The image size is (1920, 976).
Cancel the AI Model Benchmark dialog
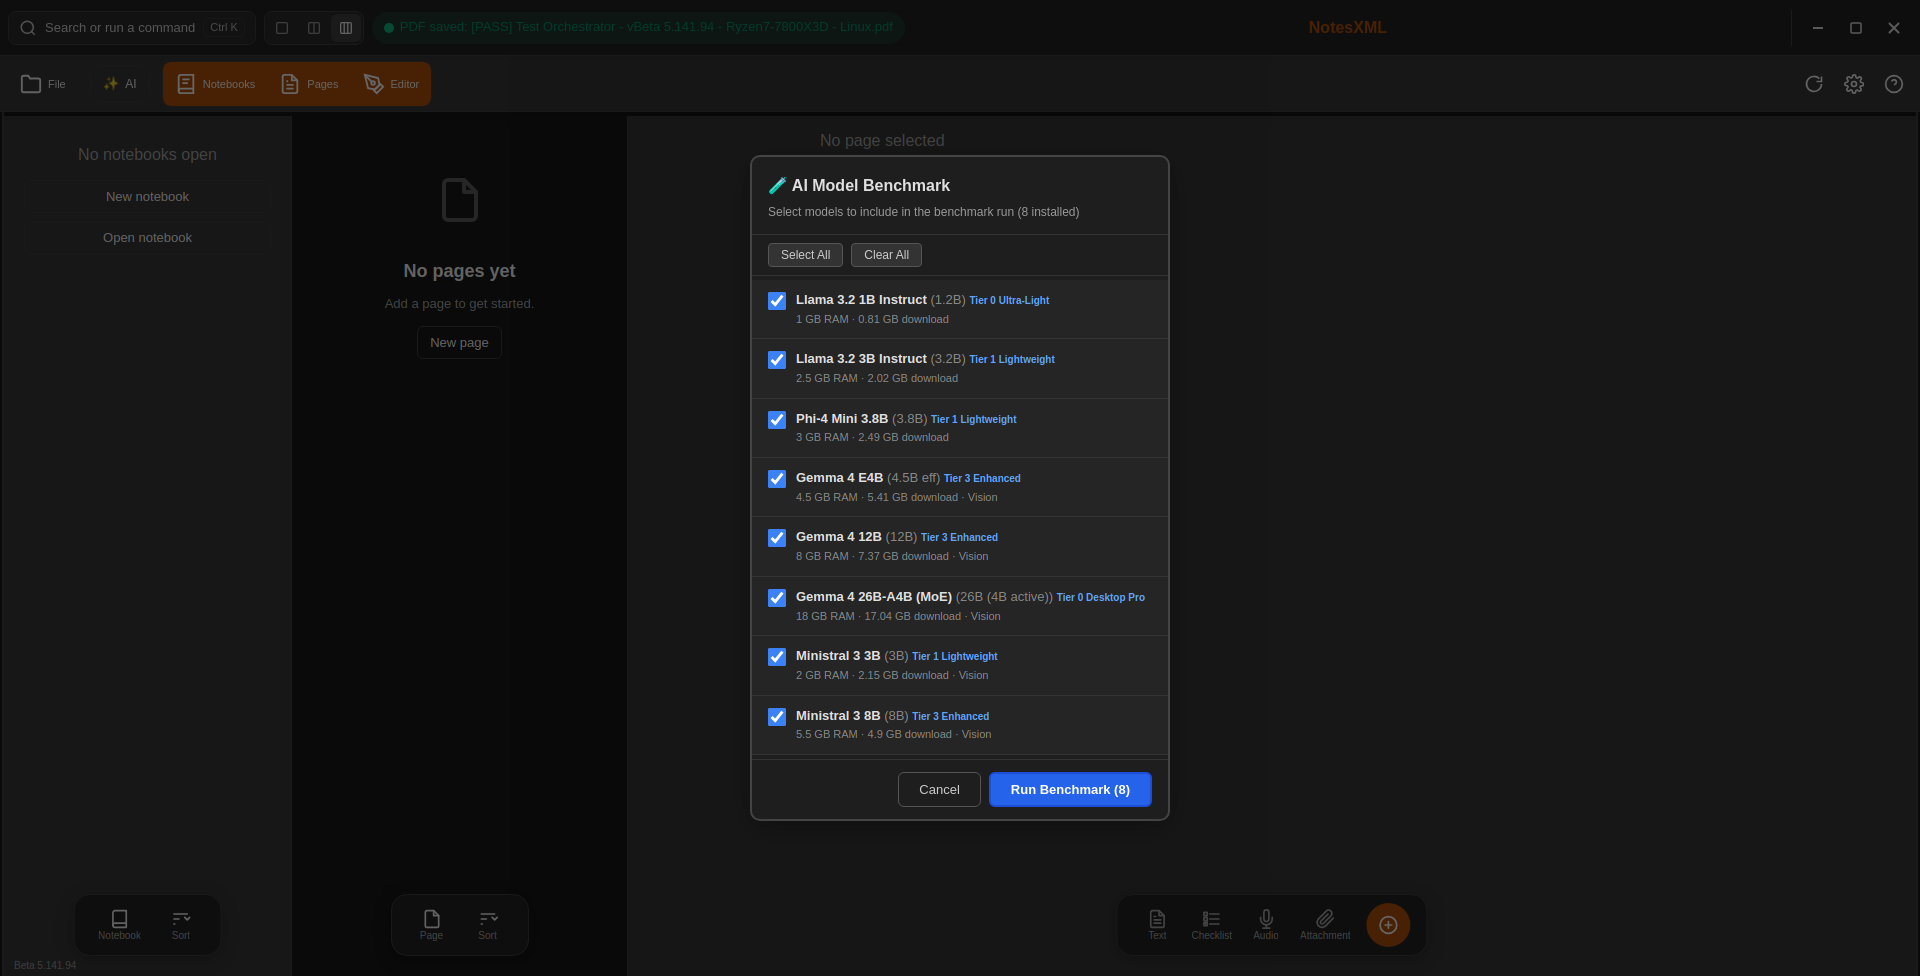tap(939, 790)
